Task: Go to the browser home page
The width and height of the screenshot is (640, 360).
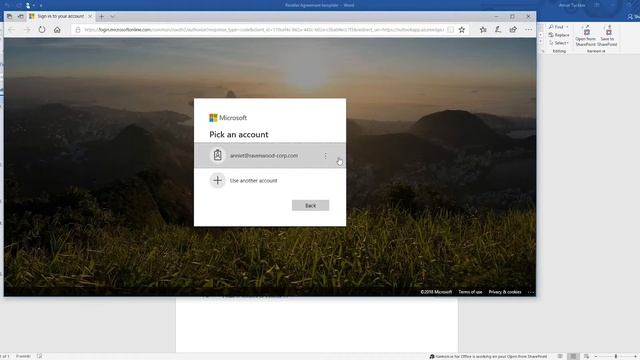Action: point(57,30)
